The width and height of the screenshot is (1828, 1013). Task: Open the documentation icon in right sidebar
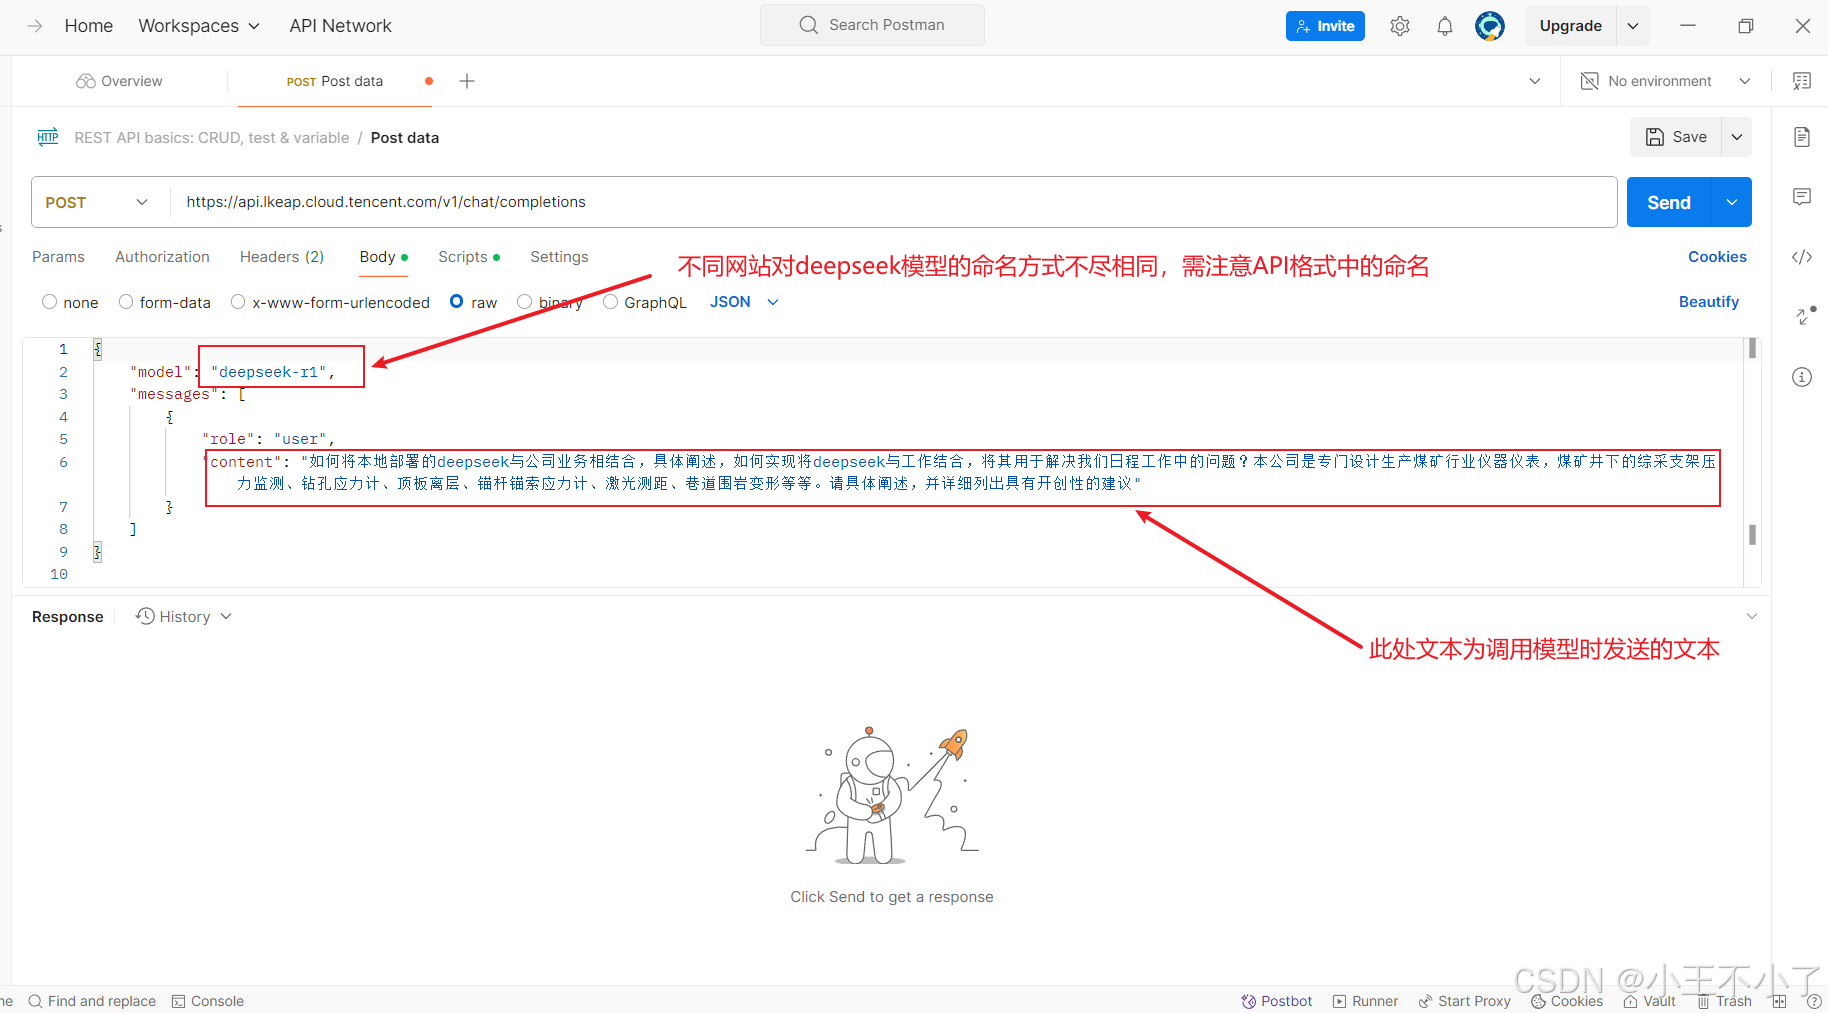1802,137
